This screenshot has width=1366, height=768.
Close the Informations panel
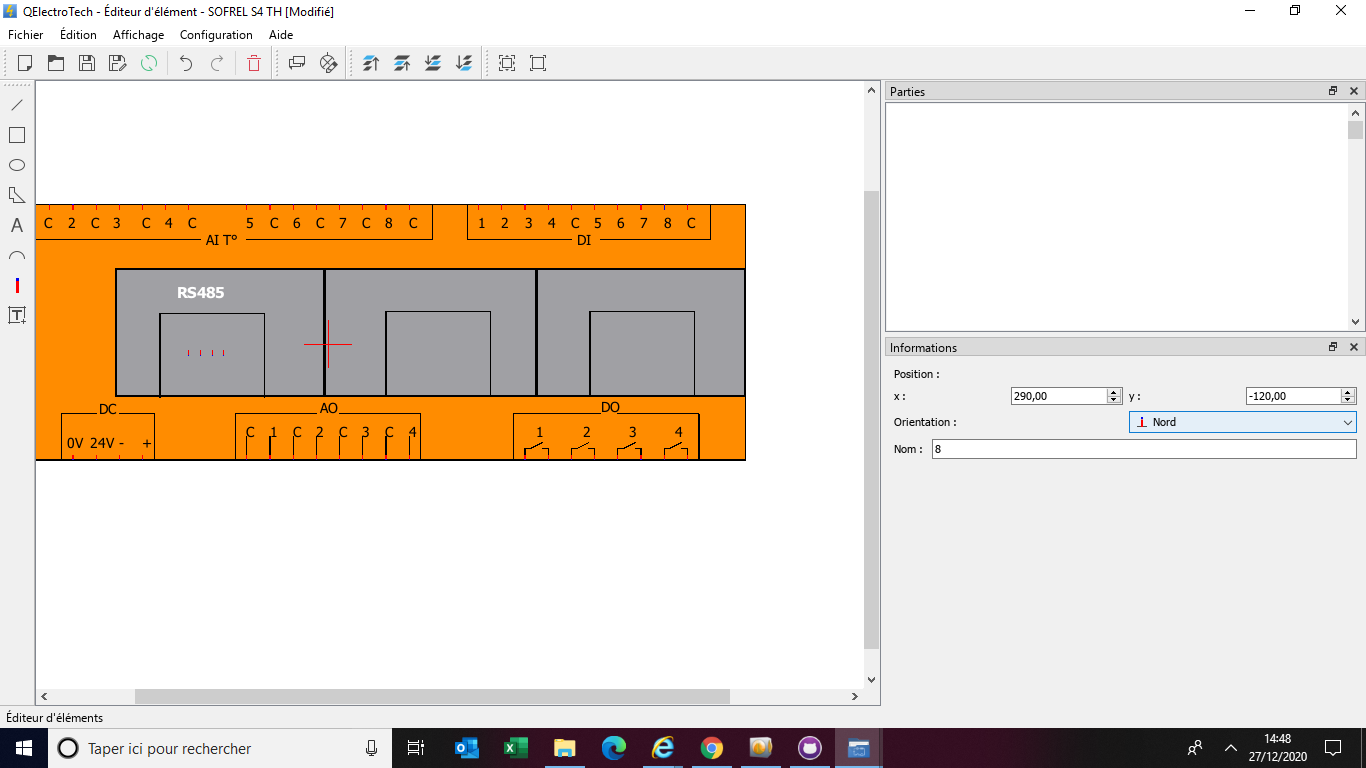[1354, 348]
